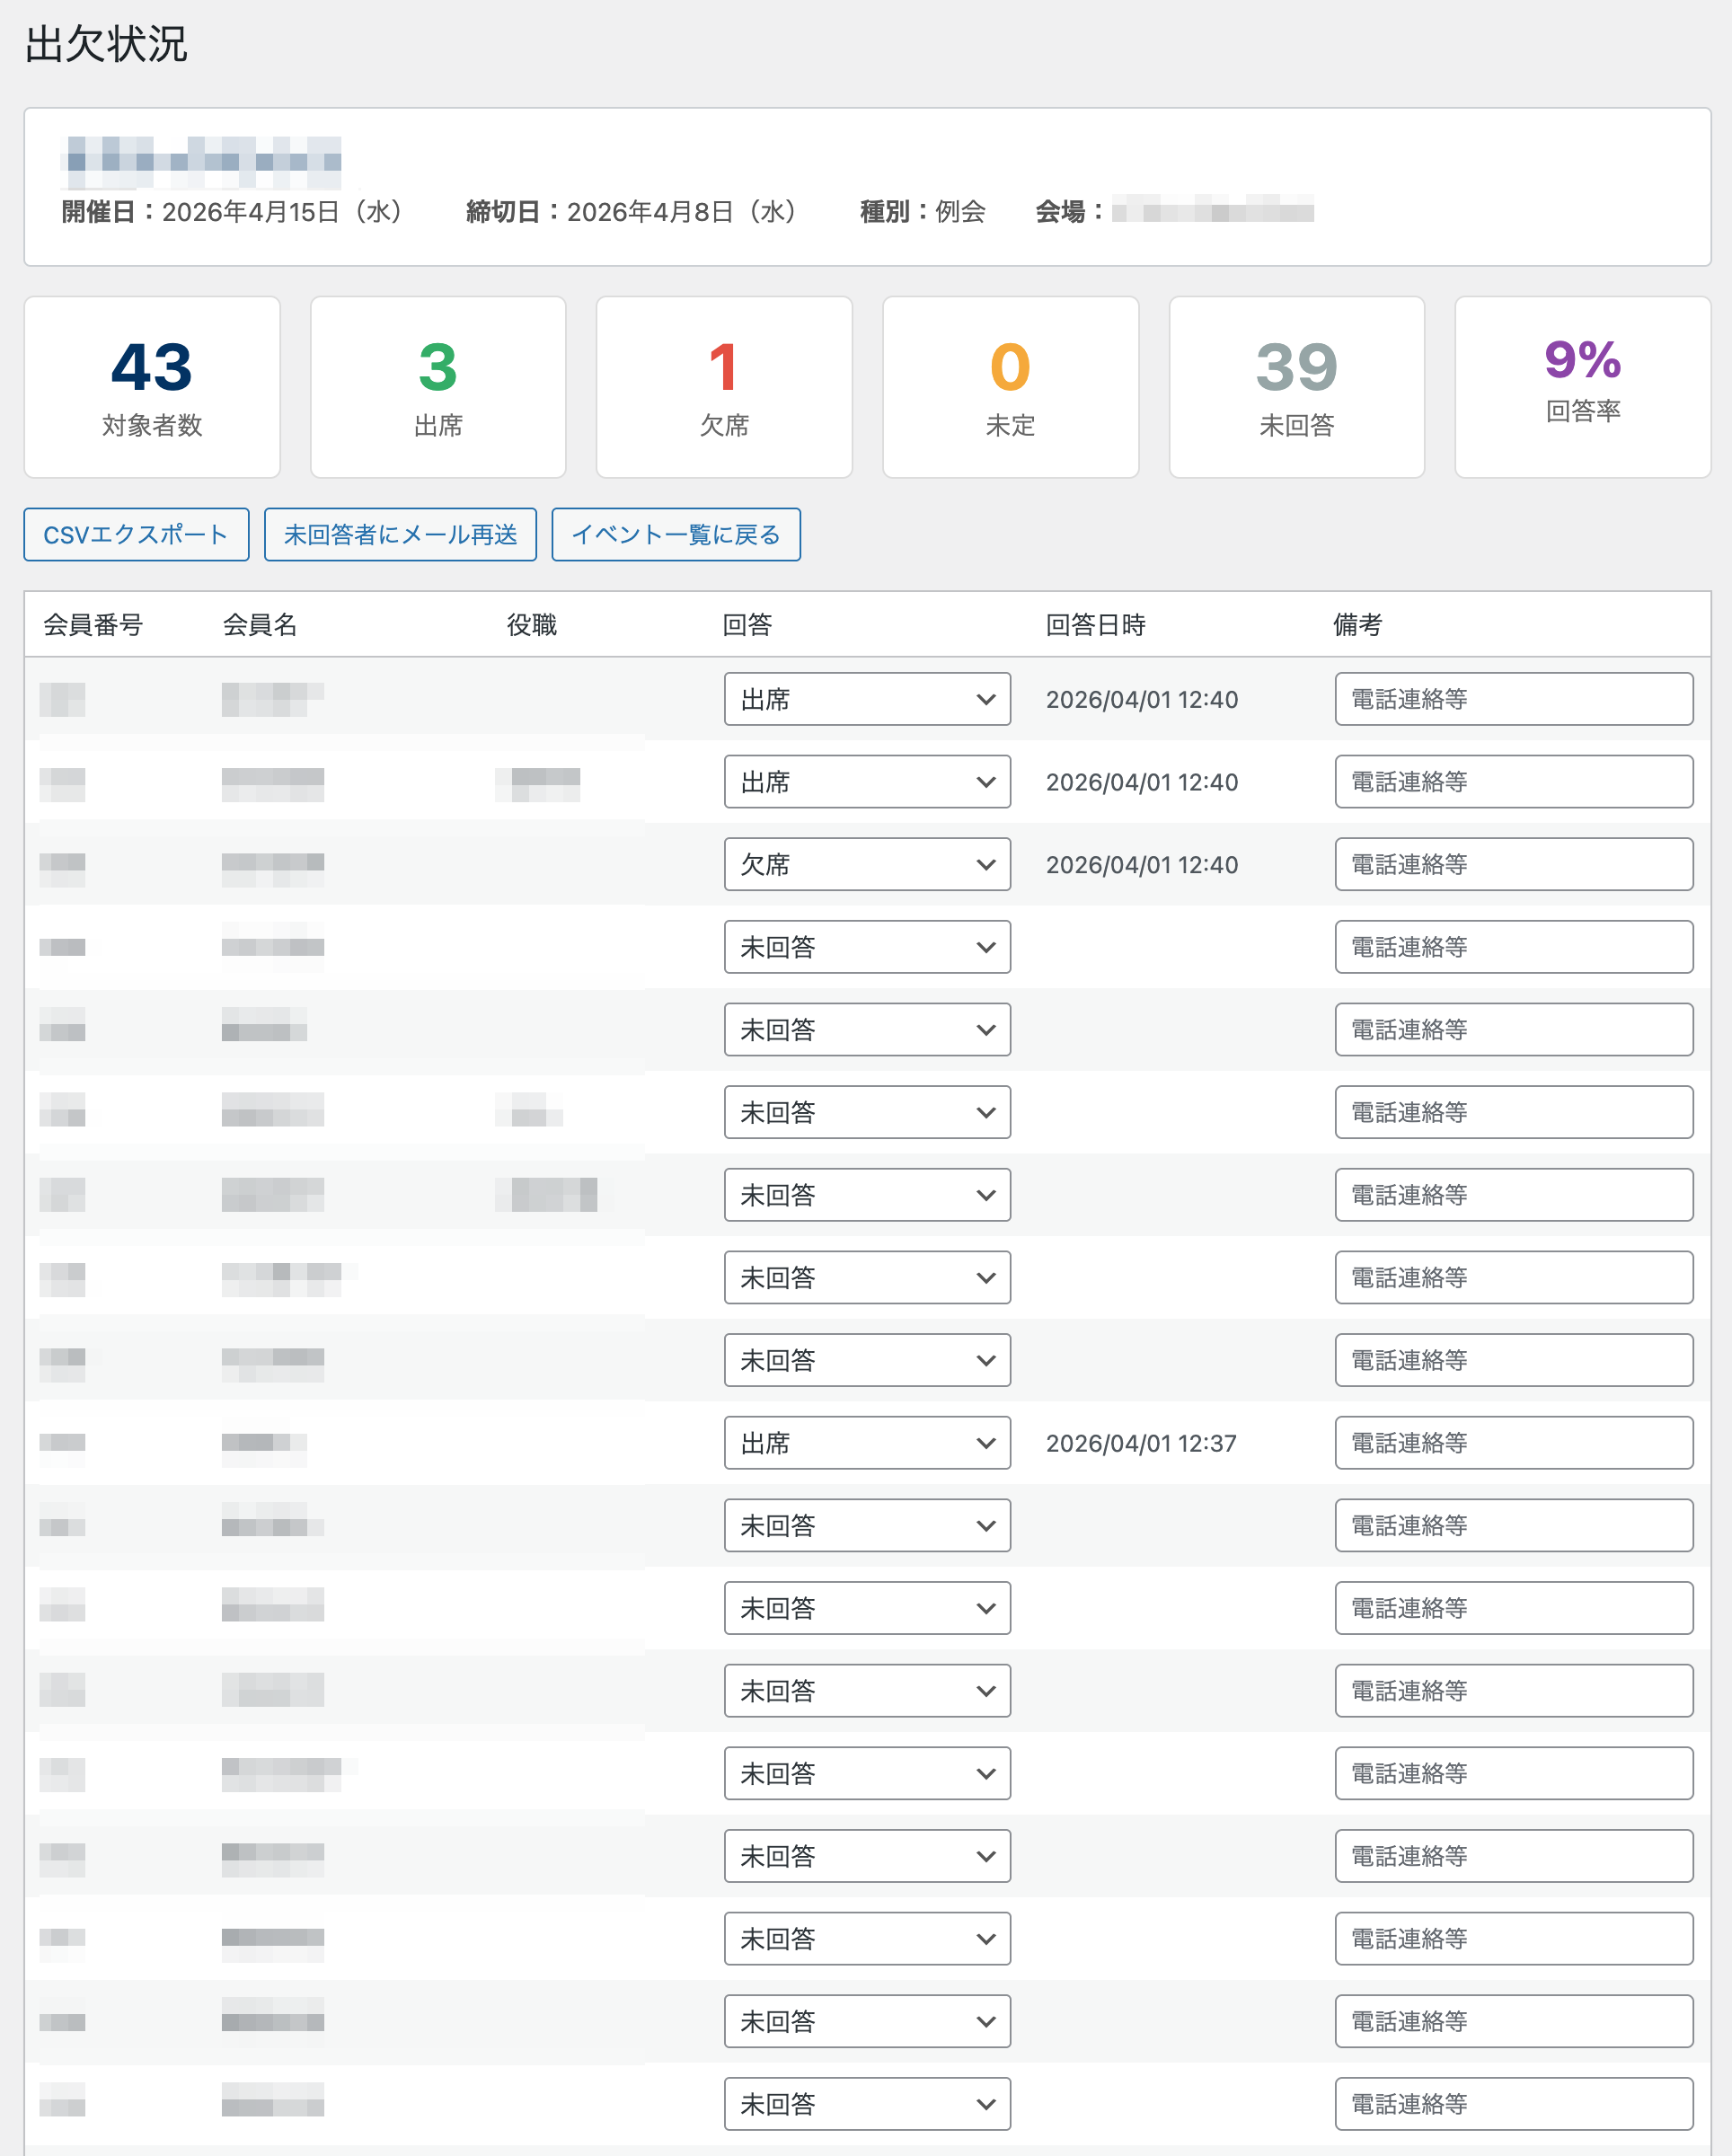Click the CSVエクスポート button
The image size is (1732, 2156).
coord(136,534)
